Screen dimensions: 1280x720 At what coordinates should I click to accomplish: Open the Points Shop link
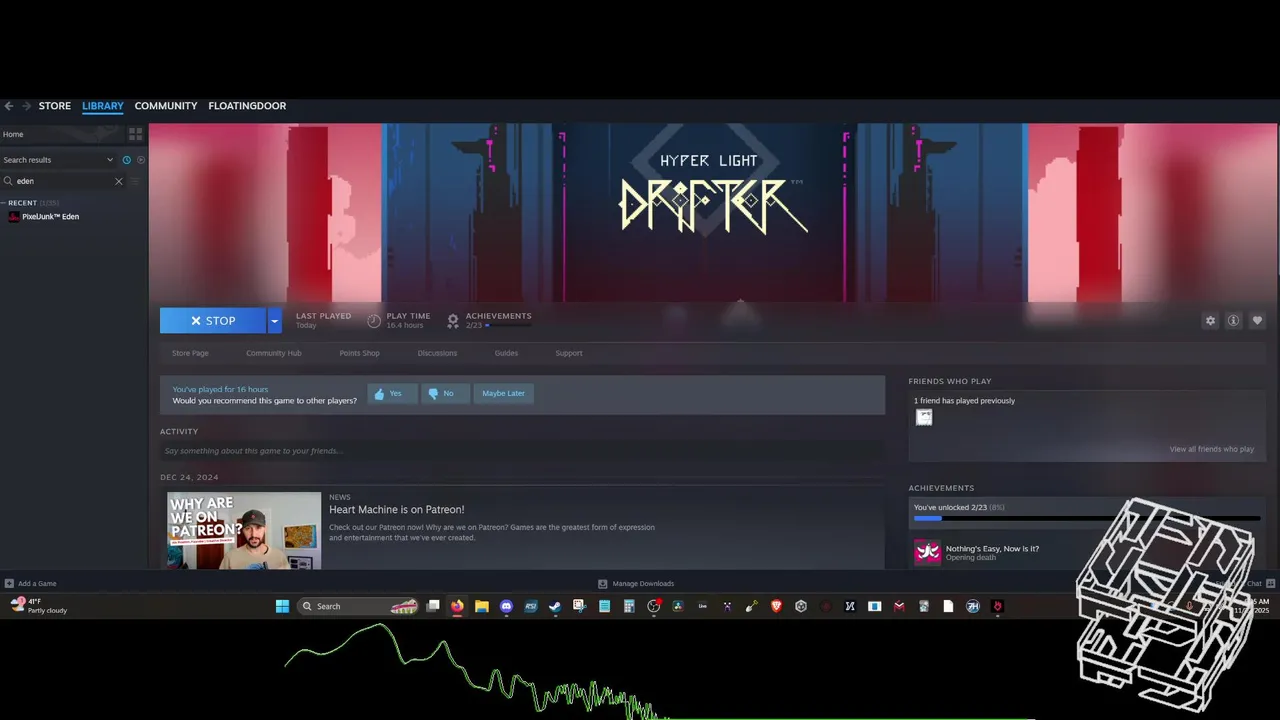click(359, 353)
